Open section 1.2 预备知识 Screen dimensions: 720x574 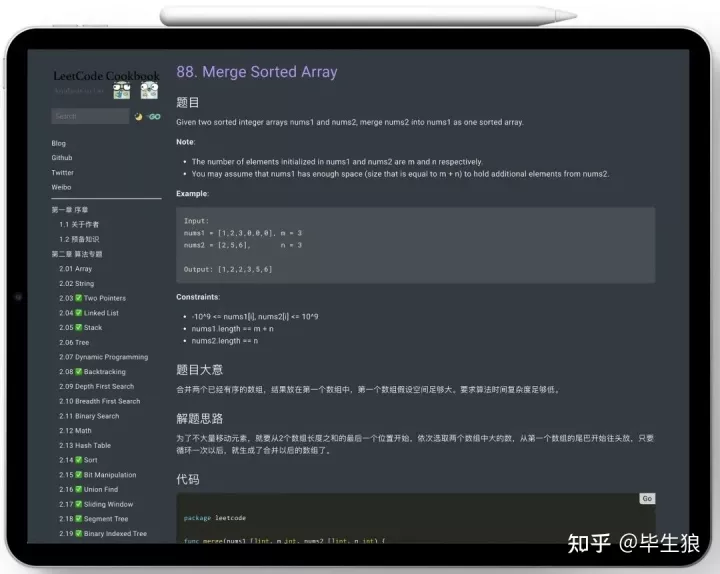pyautogui.click(x=79, y=239)
